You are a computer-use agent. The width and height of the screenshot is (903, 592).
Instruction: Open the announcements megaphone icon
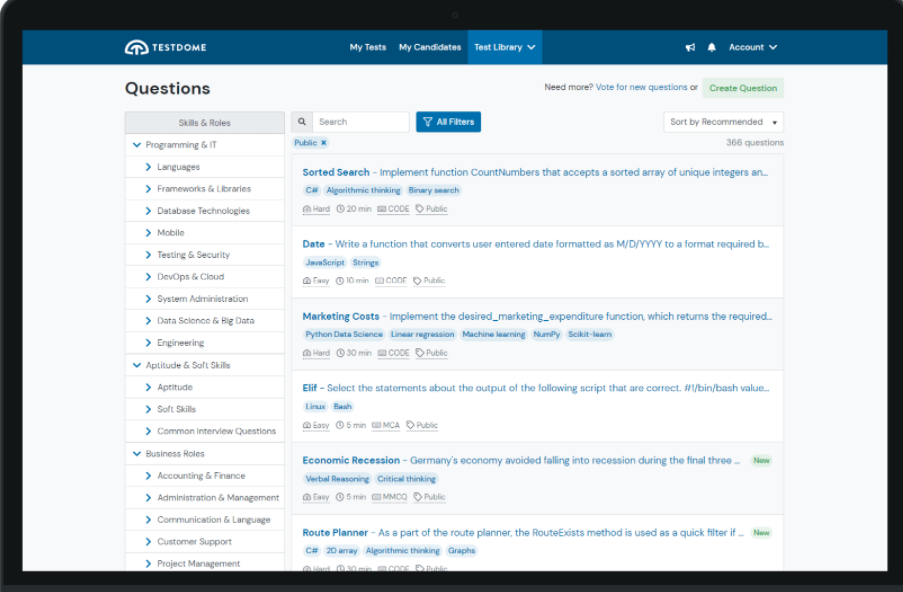(690, 47)
